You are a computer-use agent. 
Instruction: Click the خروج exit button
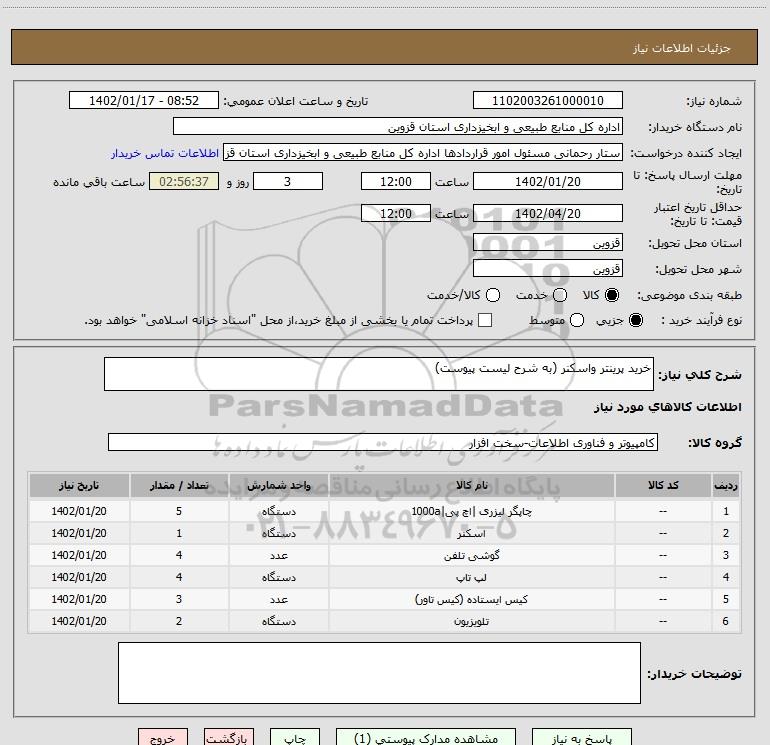[x=163, y=738]
